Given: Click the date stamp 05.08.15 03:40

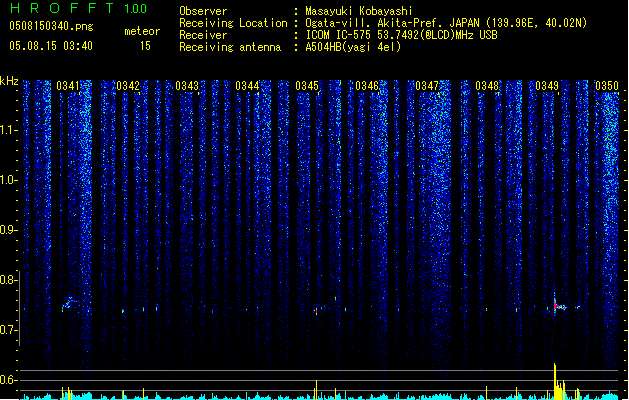Looking at the screenshot, I should (x=51, y=46).
